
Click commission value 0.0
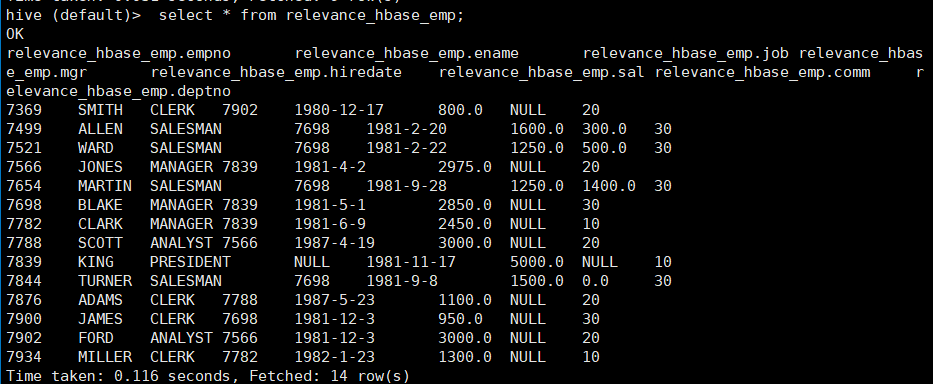tap(596, 280)
